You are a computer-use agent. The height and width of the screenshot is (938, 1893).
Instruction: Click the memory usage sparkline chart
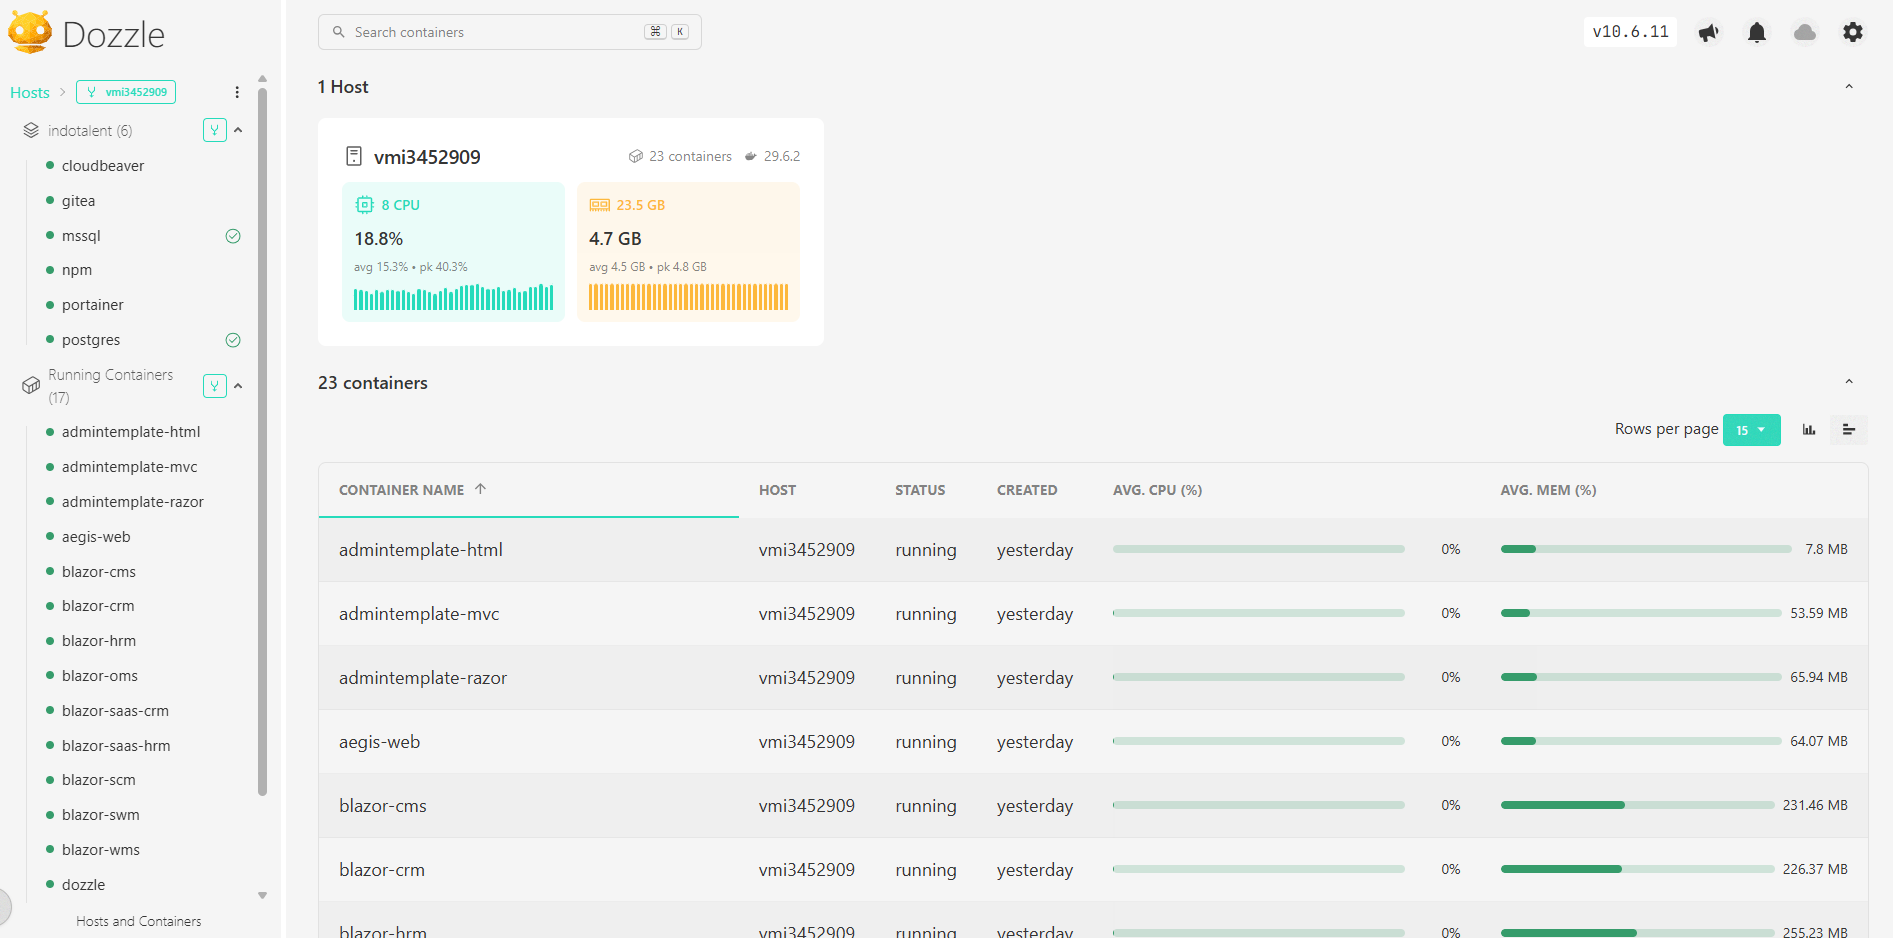click(x=688, y=297)
